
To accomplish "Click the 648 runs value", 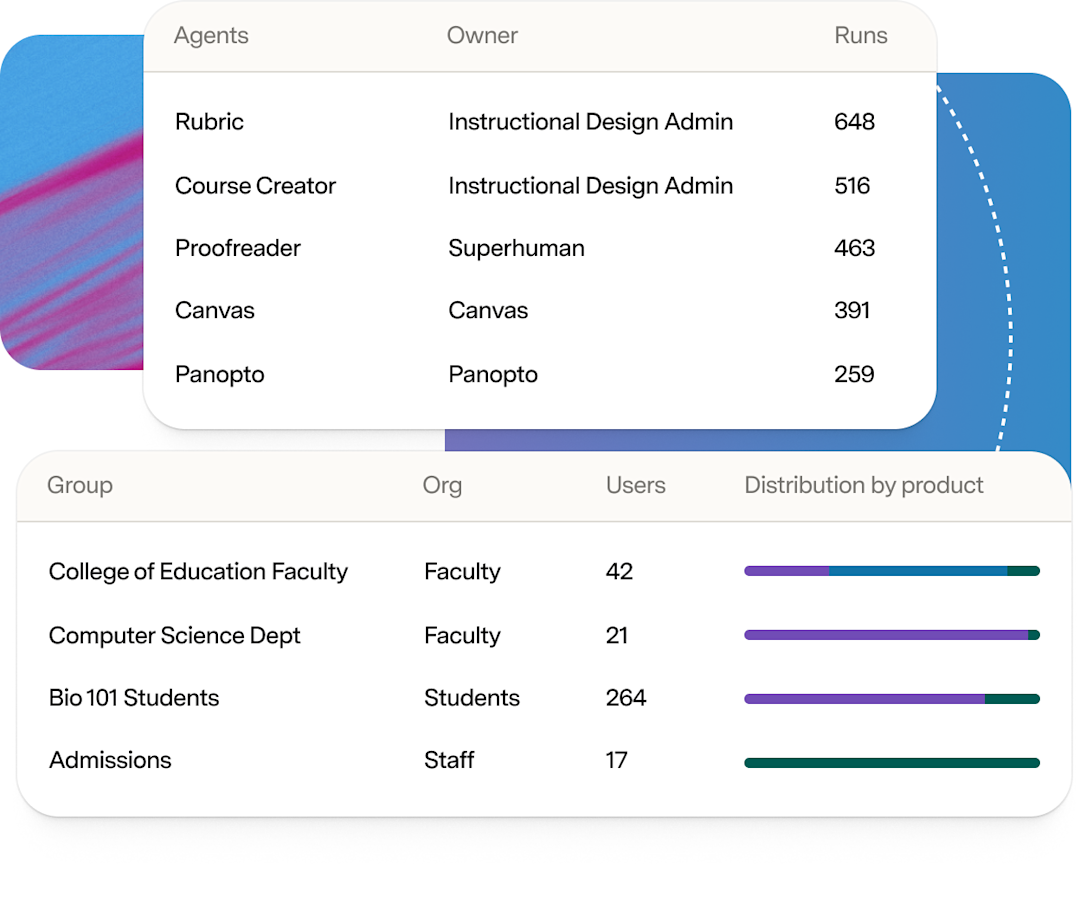I will [854, 122].
